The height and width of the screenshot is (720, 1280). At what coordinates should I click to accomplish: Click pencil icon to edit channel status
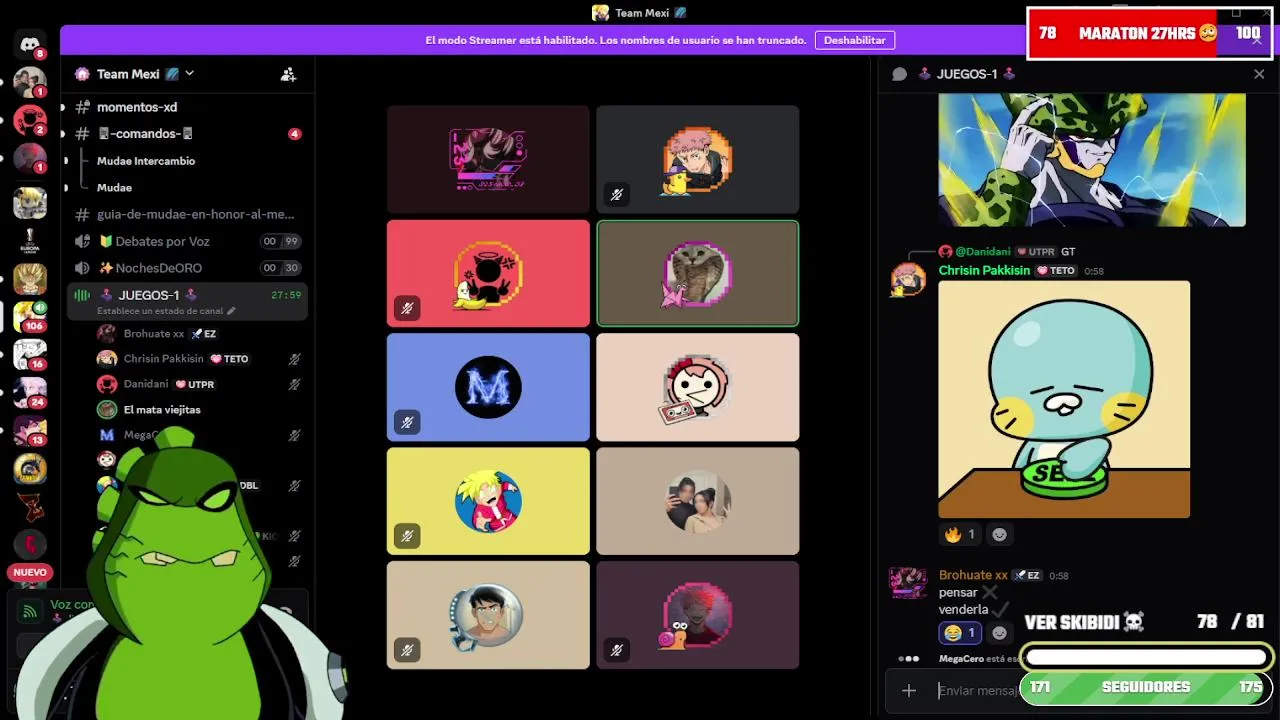[x=232, y=311]
